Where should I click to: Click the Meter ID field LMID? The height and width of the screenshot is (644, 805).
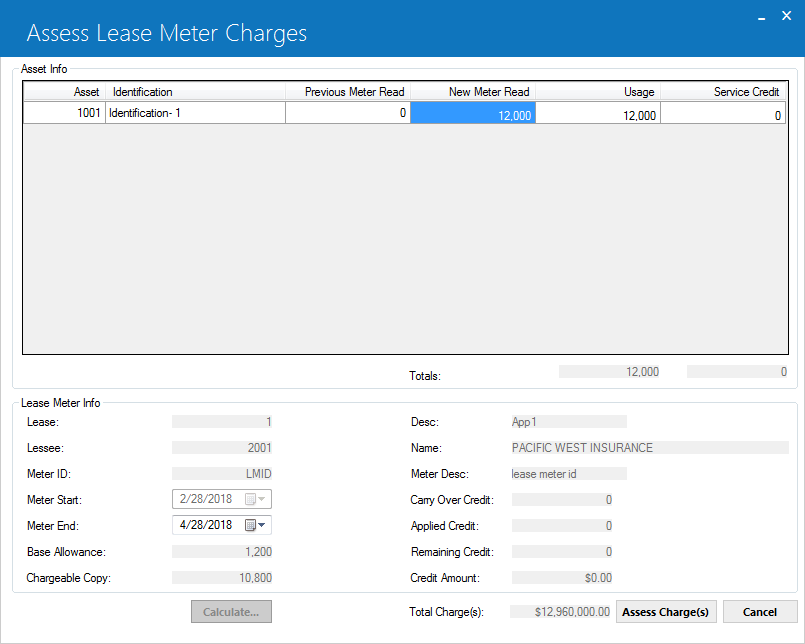coord(222,473)
